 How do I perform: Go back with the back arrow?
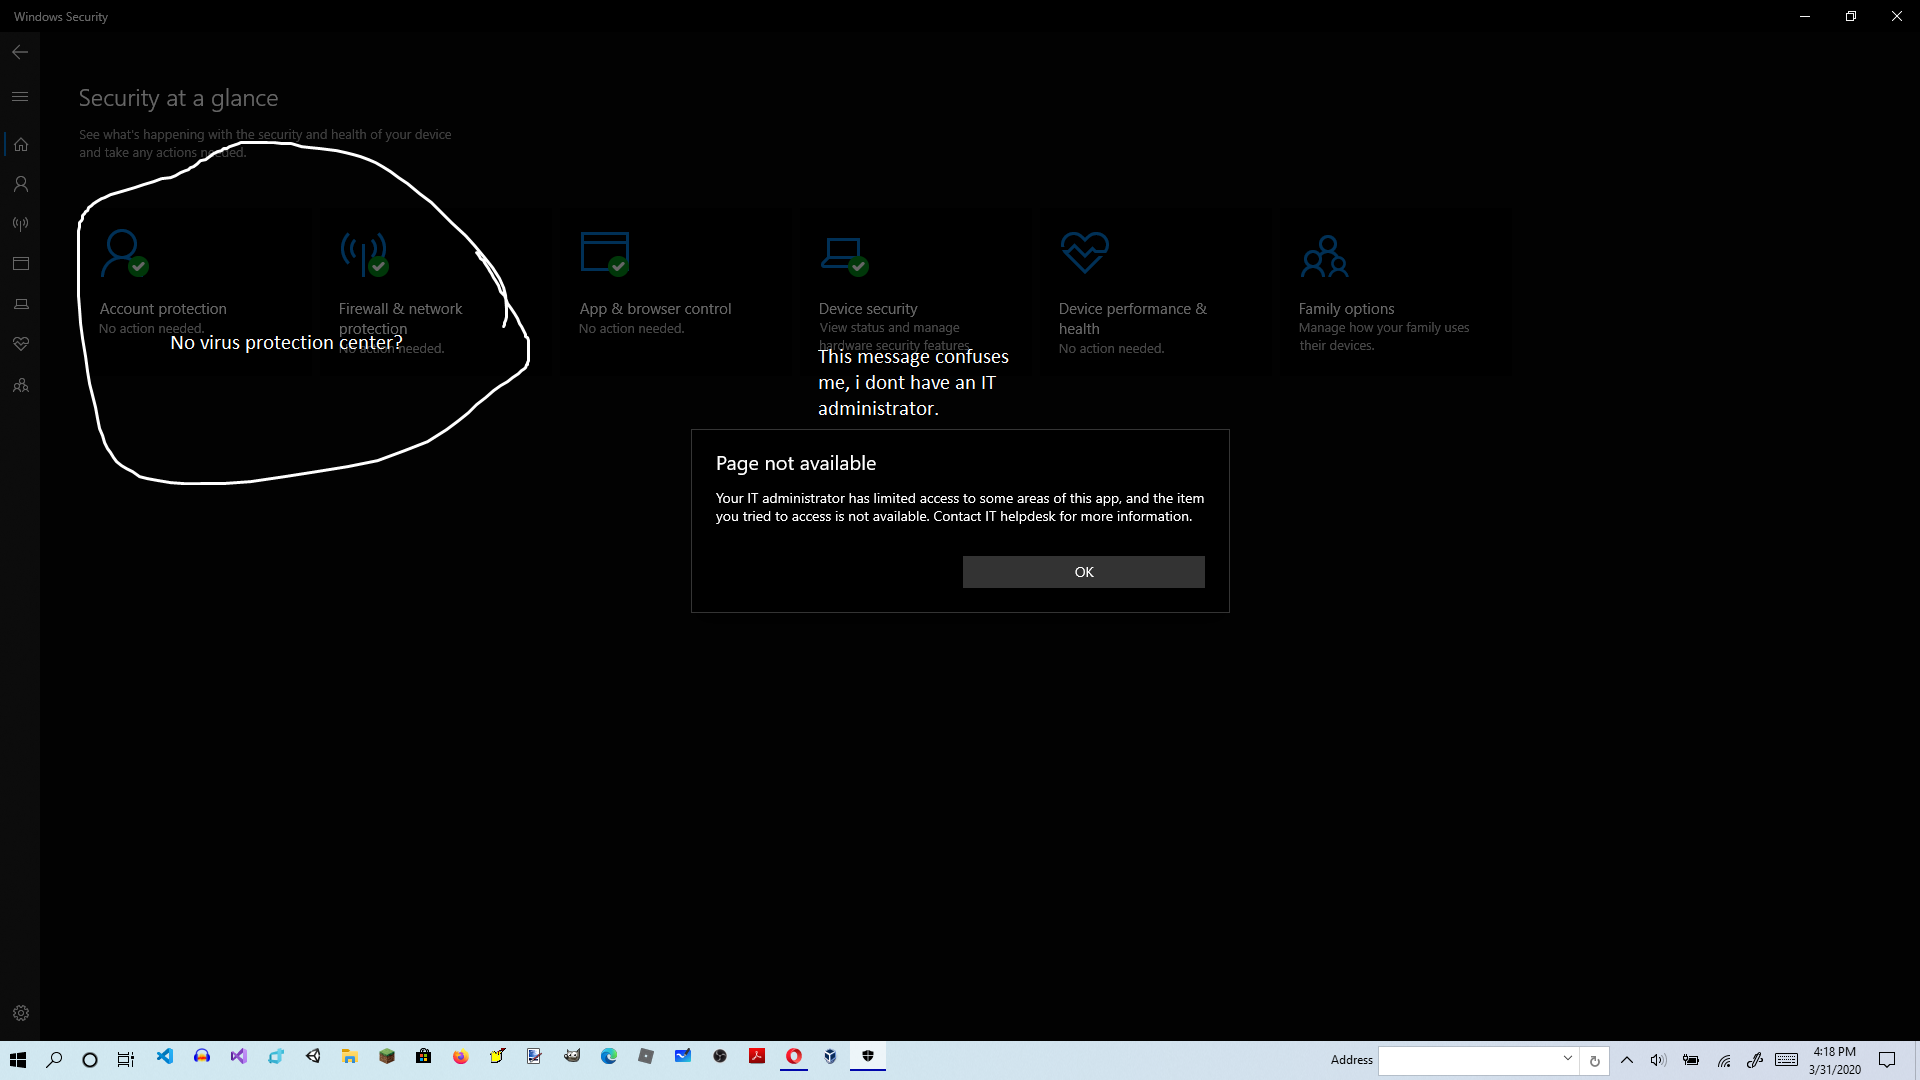20,52
